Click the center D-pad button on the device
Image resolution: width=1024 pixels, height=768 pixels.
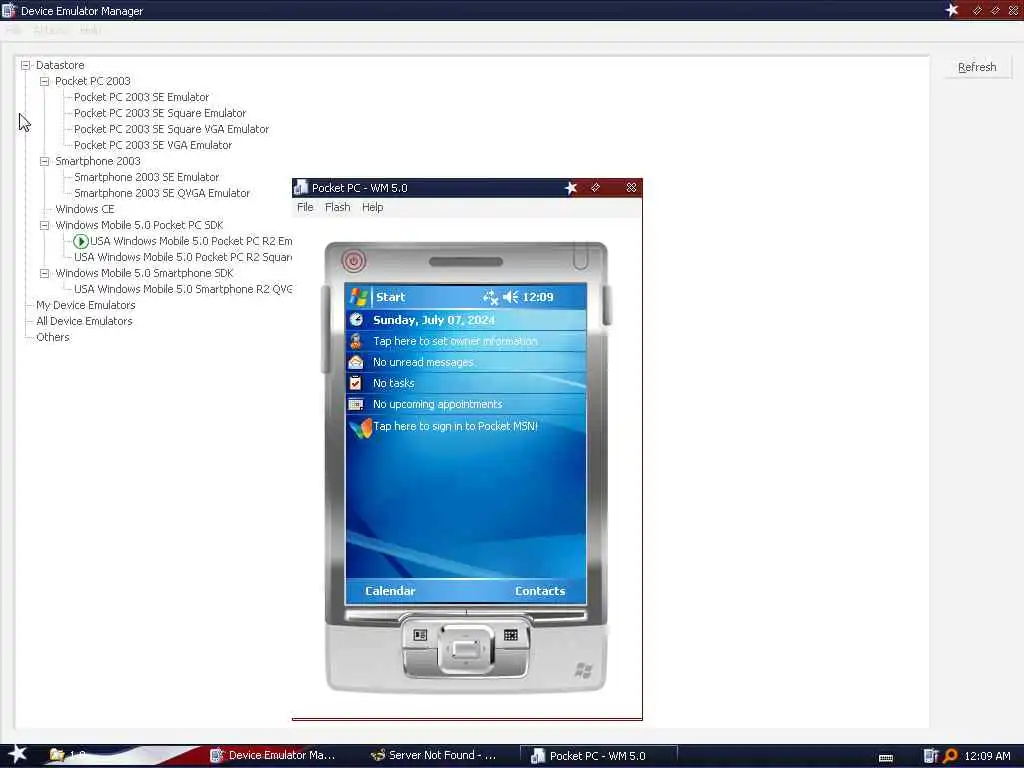coord(466,650)
